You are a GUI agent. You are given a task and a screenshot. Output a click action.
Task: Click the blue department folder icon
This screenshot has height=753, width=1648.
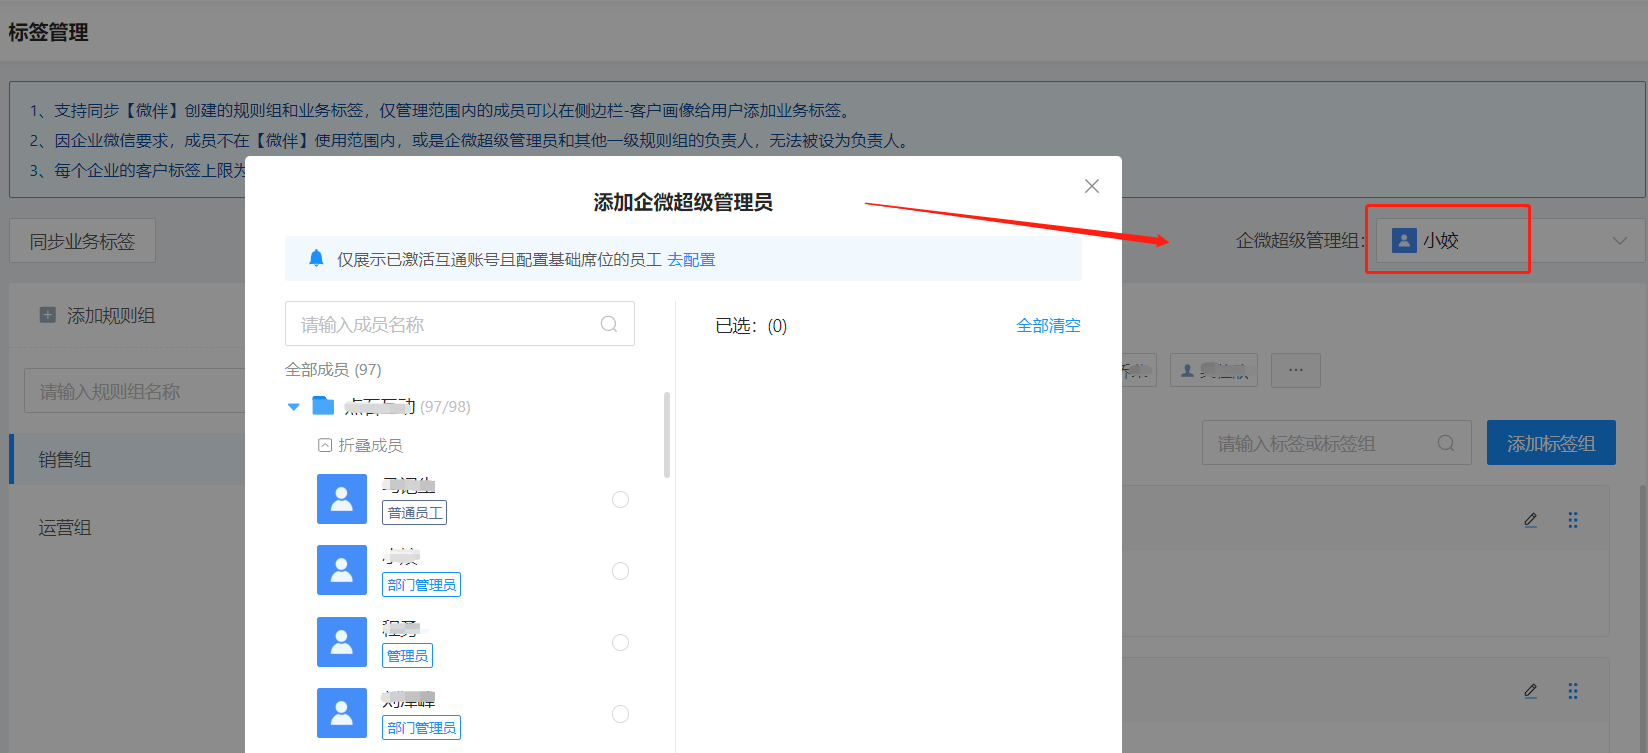click(323, 406)
